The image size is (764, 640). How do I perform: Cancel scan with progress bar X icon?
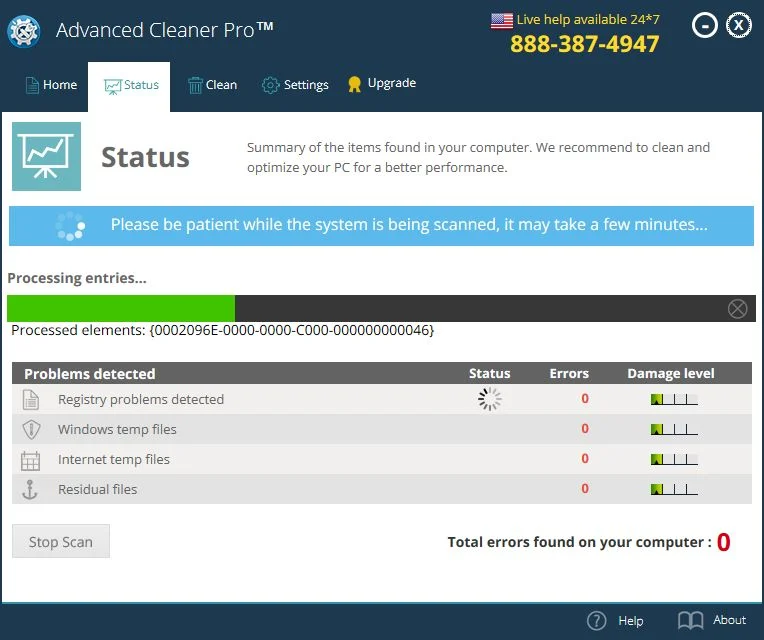pos(737,309)
